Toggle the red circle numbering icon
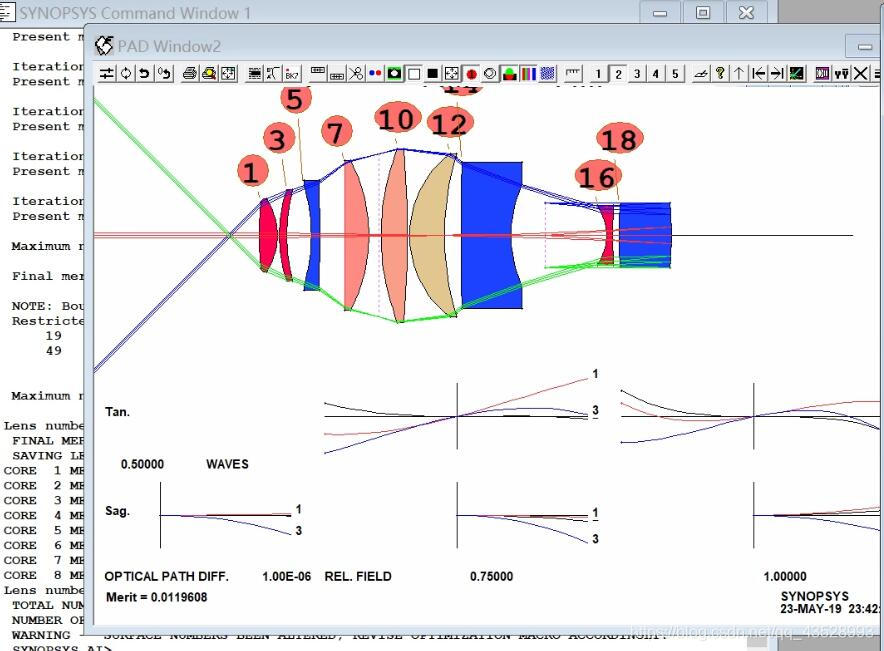 point(471,73)
